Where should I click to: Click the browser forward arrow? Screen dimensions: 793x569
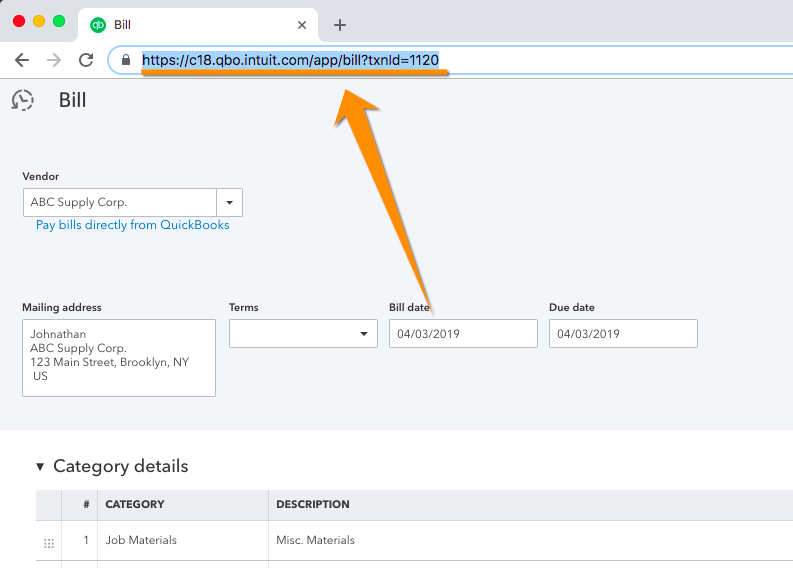(x=54, y=60)
